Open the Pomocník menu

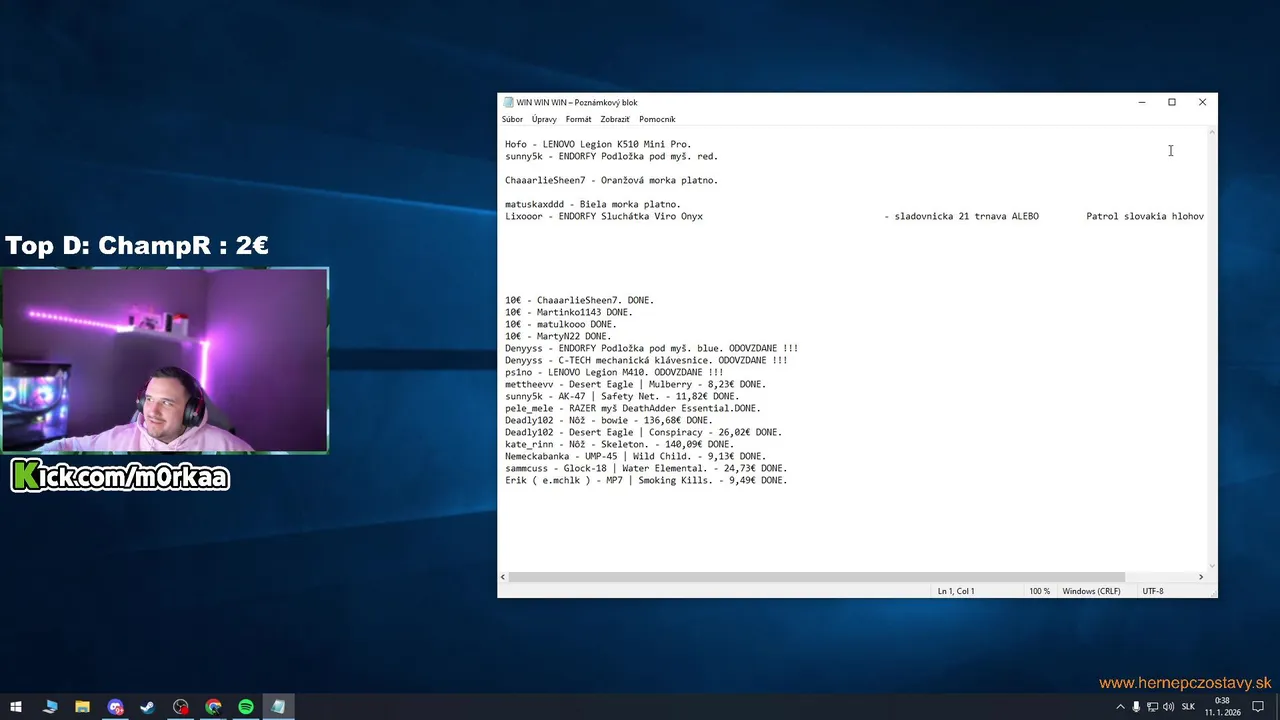[657, 119]
